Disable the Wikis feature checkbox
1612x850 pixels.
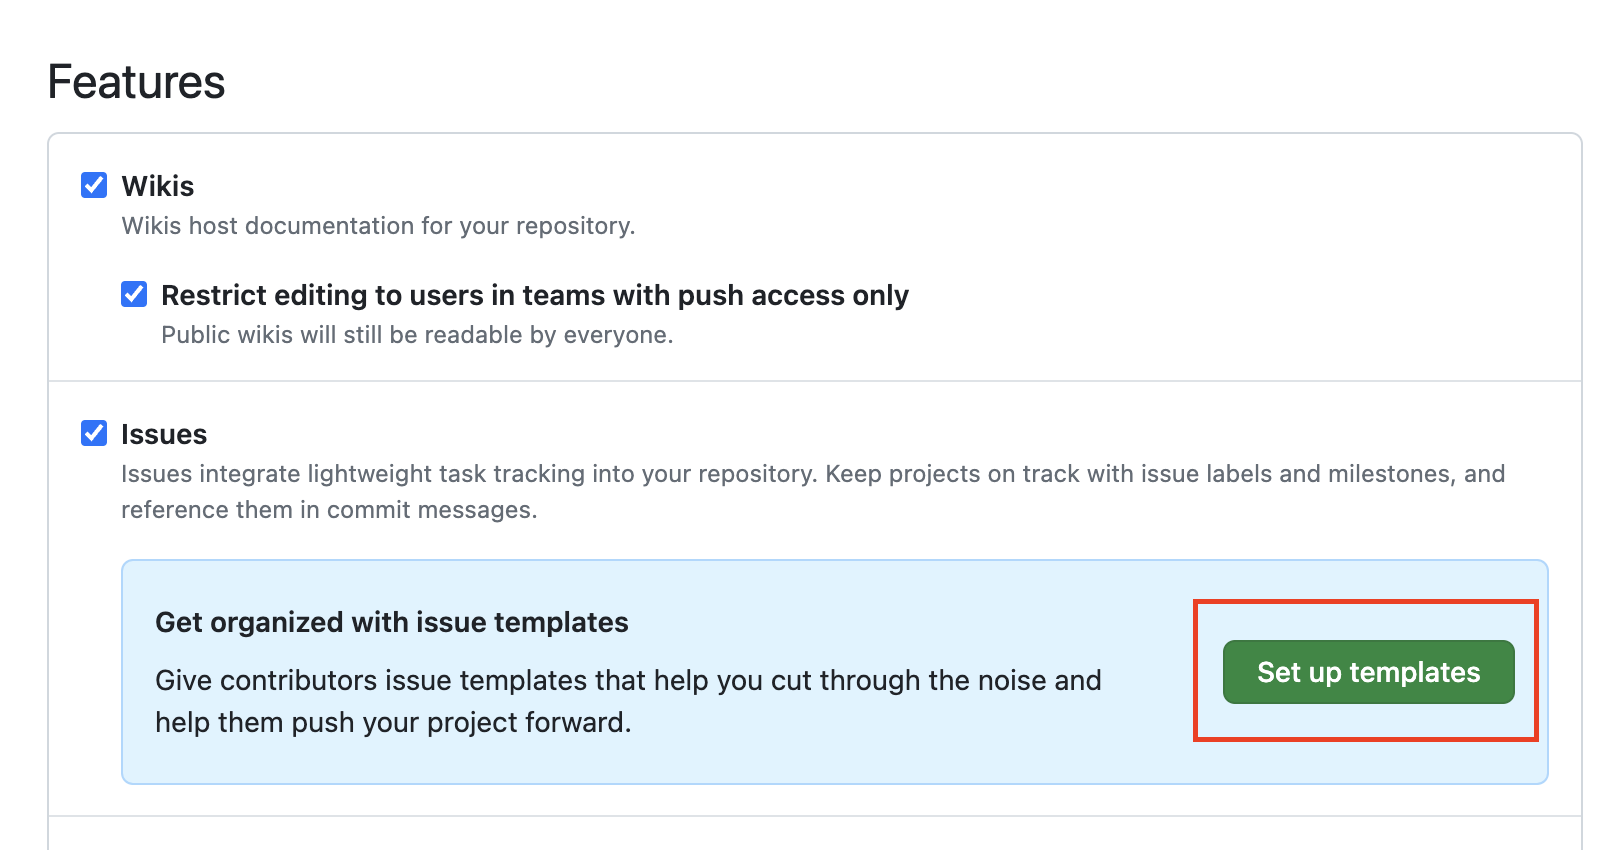(x=94, y=184)
